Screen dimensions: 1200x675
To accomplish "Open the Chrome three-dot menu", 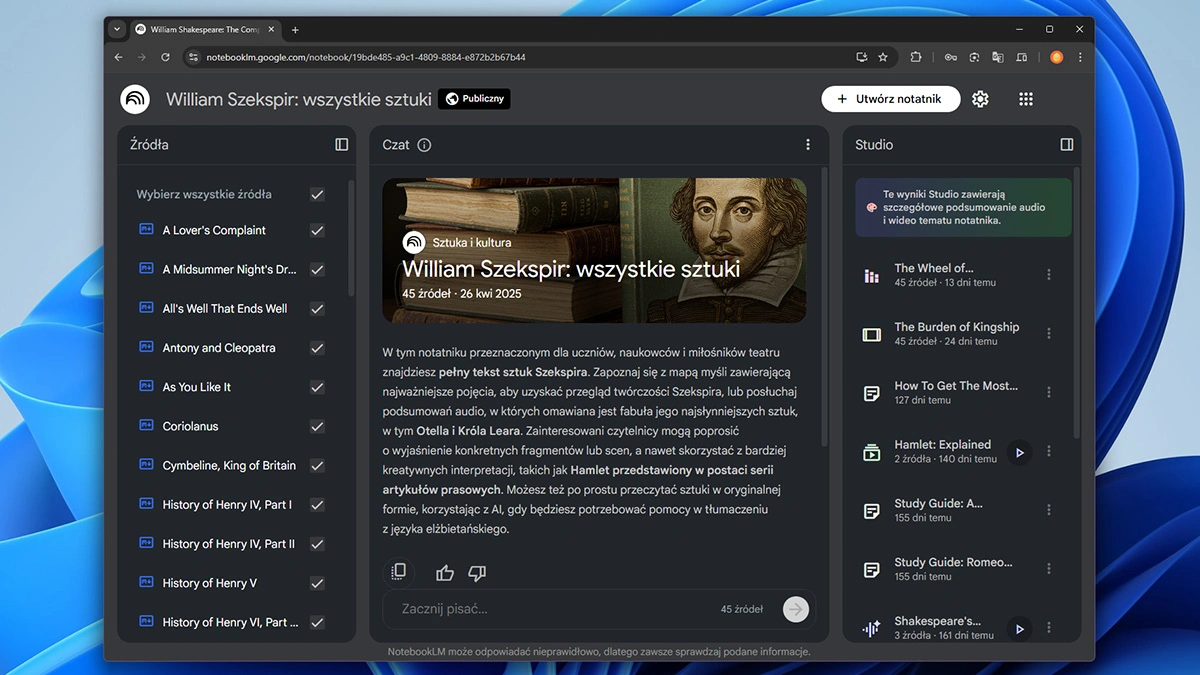I will (1080, 57).
